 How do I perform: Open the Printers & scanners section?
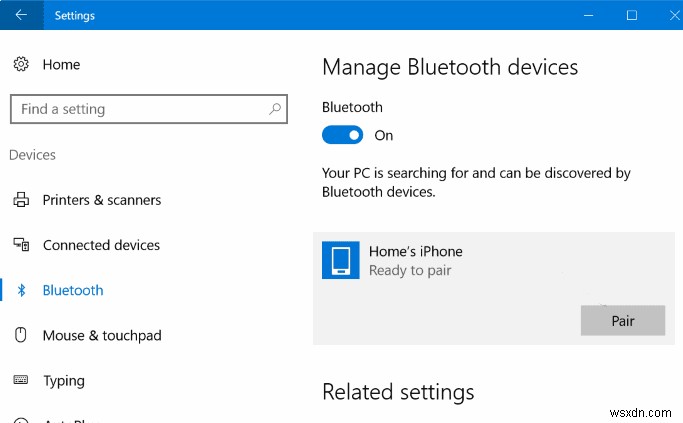(x=101, y=200)
